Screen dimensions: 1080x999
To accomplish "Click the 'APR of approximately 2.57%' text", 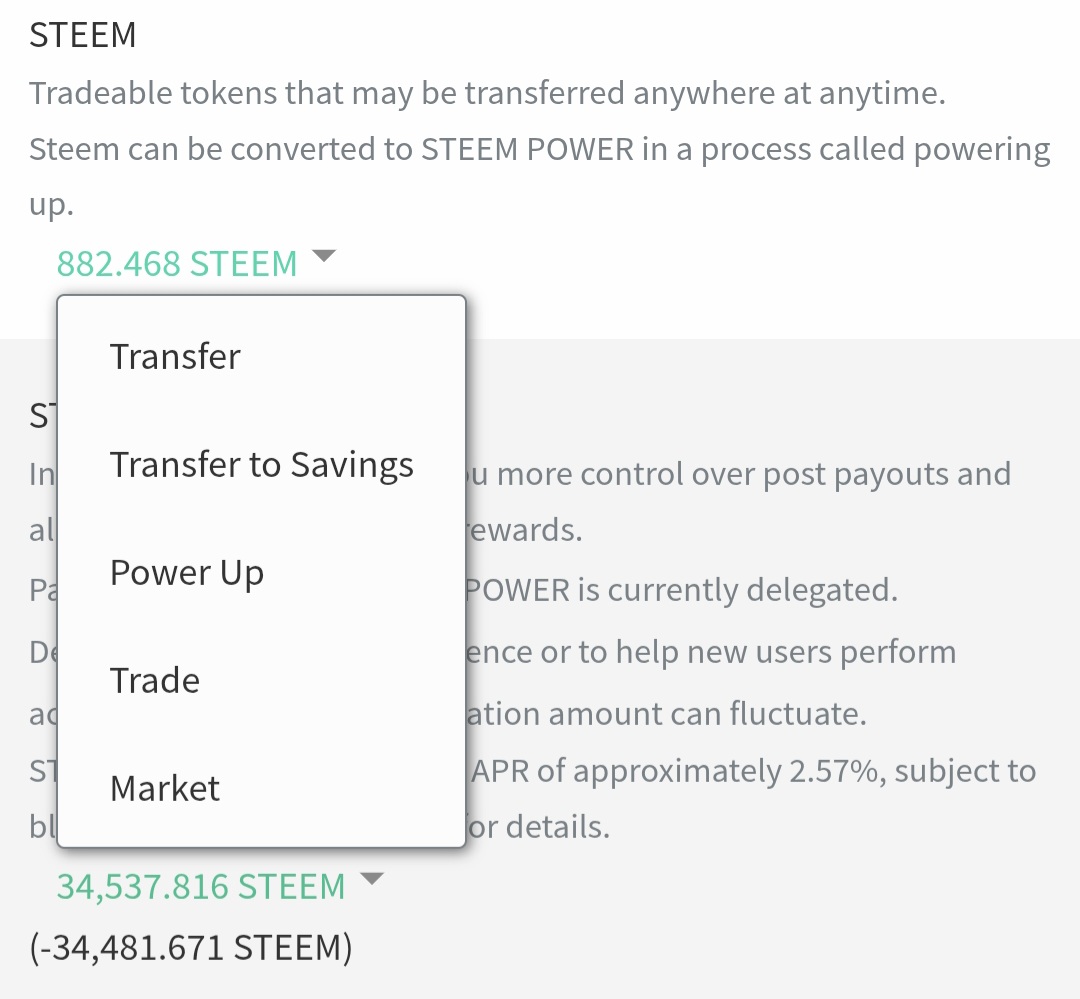I will point(750,771).
